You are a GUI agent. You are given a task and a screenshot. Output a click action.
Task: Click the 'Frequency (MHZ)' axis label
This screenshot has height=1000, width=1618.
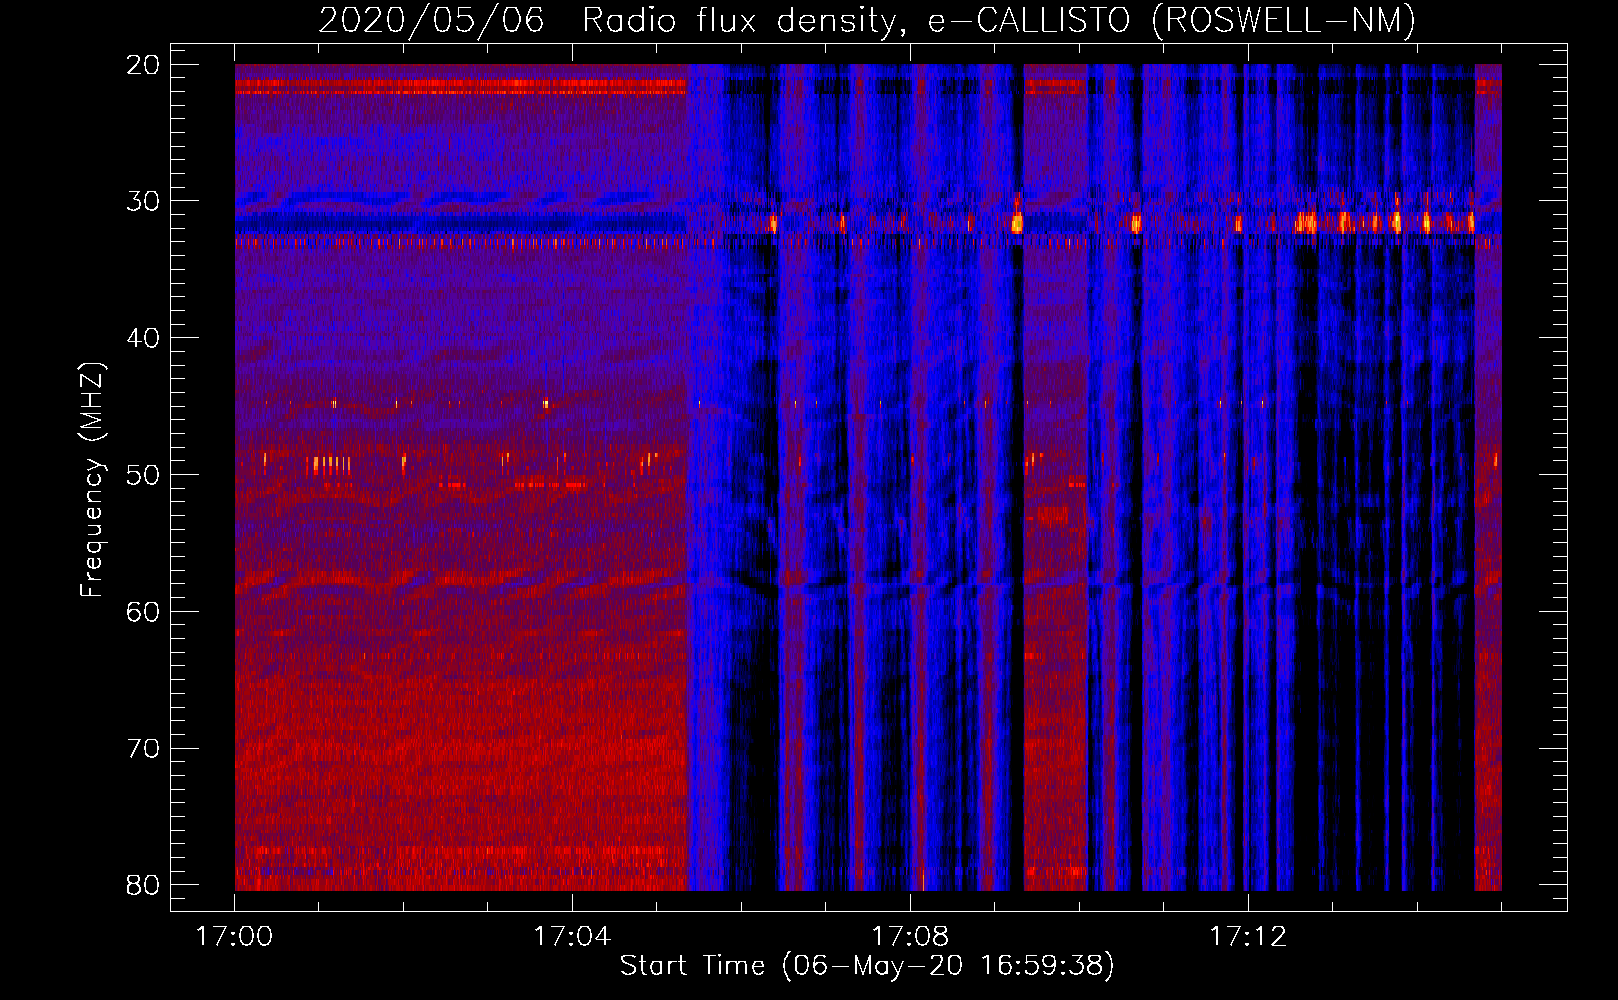92,480
